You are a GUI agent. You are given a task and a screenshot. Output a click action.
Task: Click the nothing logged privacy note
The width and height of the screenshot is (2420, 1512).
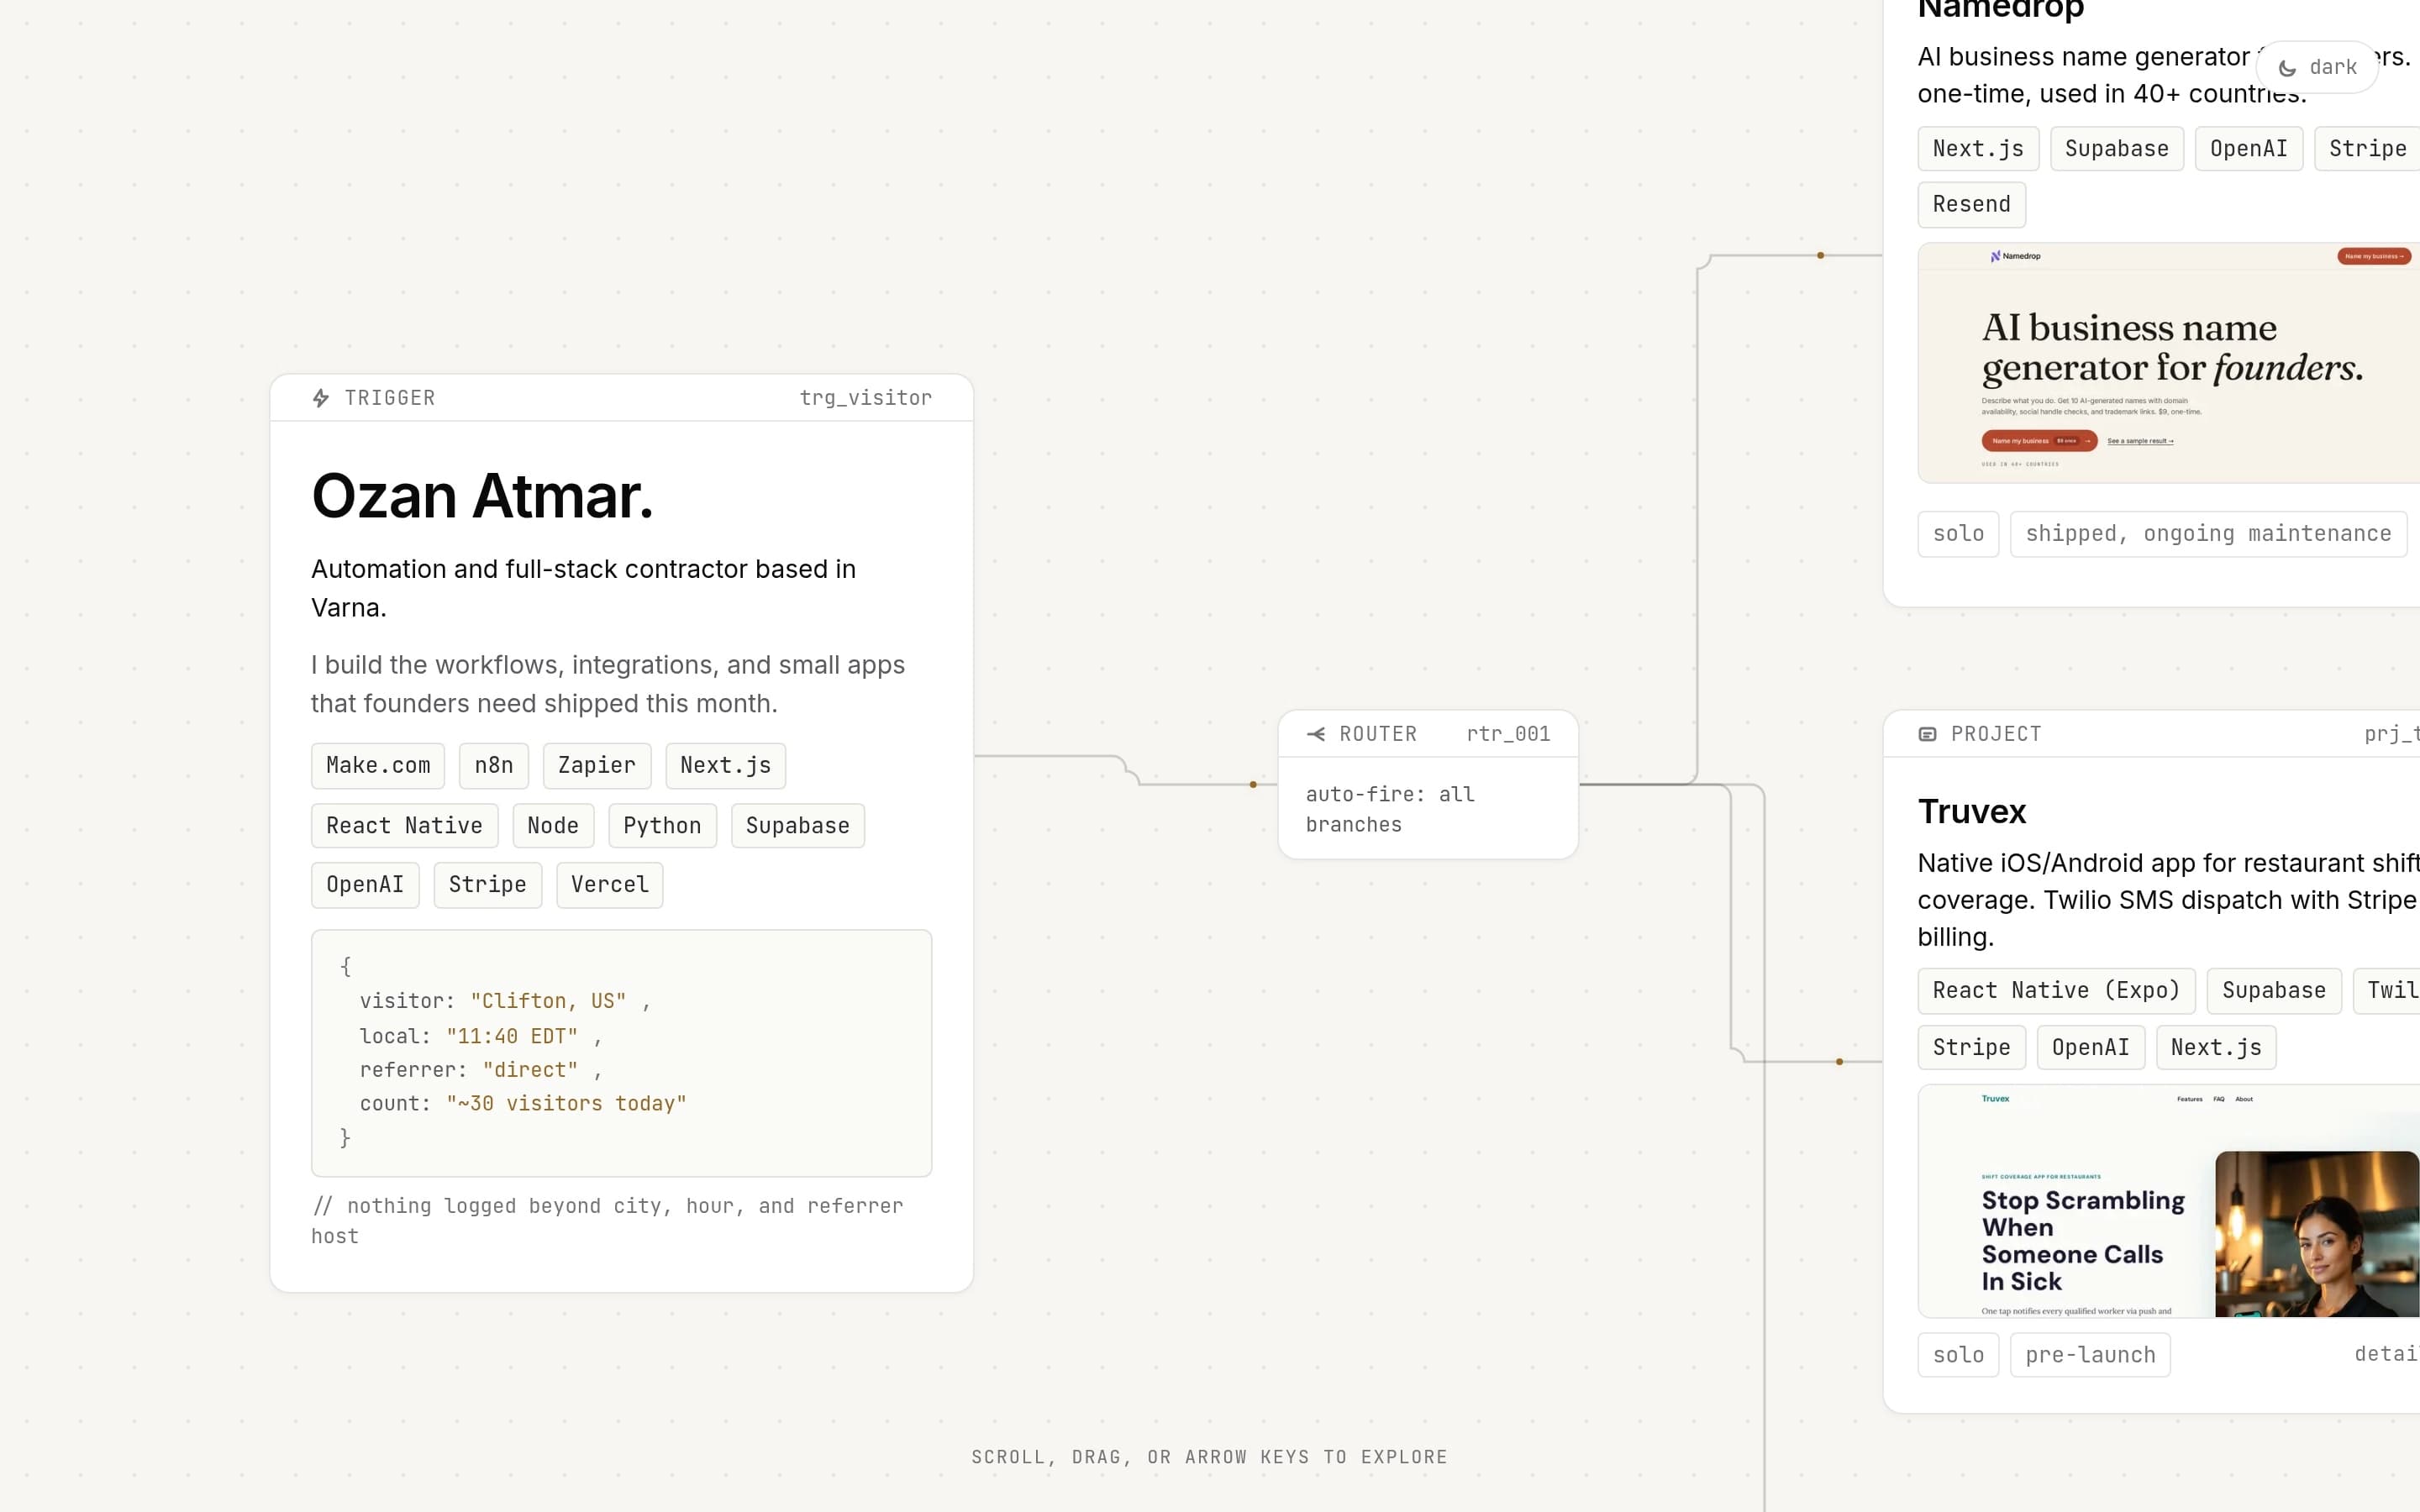point(607,1221)
